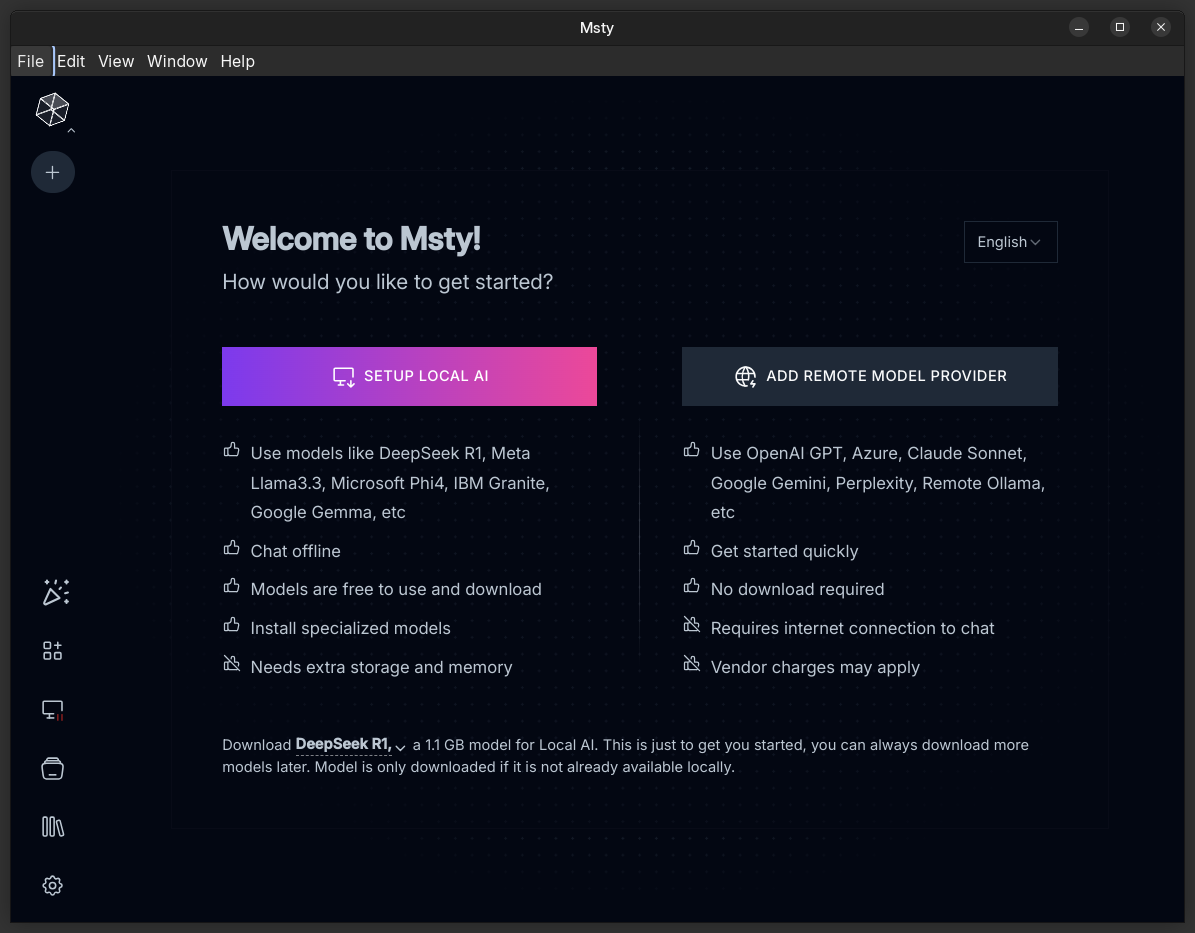
Task: Open the View menu
Action: tap(116, 61)
